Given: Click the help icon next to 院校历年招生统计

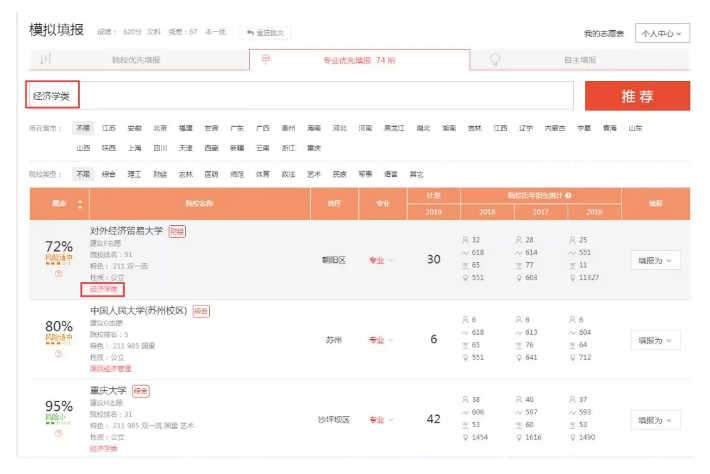Looking at the screenshot, I should click(569, 197).
